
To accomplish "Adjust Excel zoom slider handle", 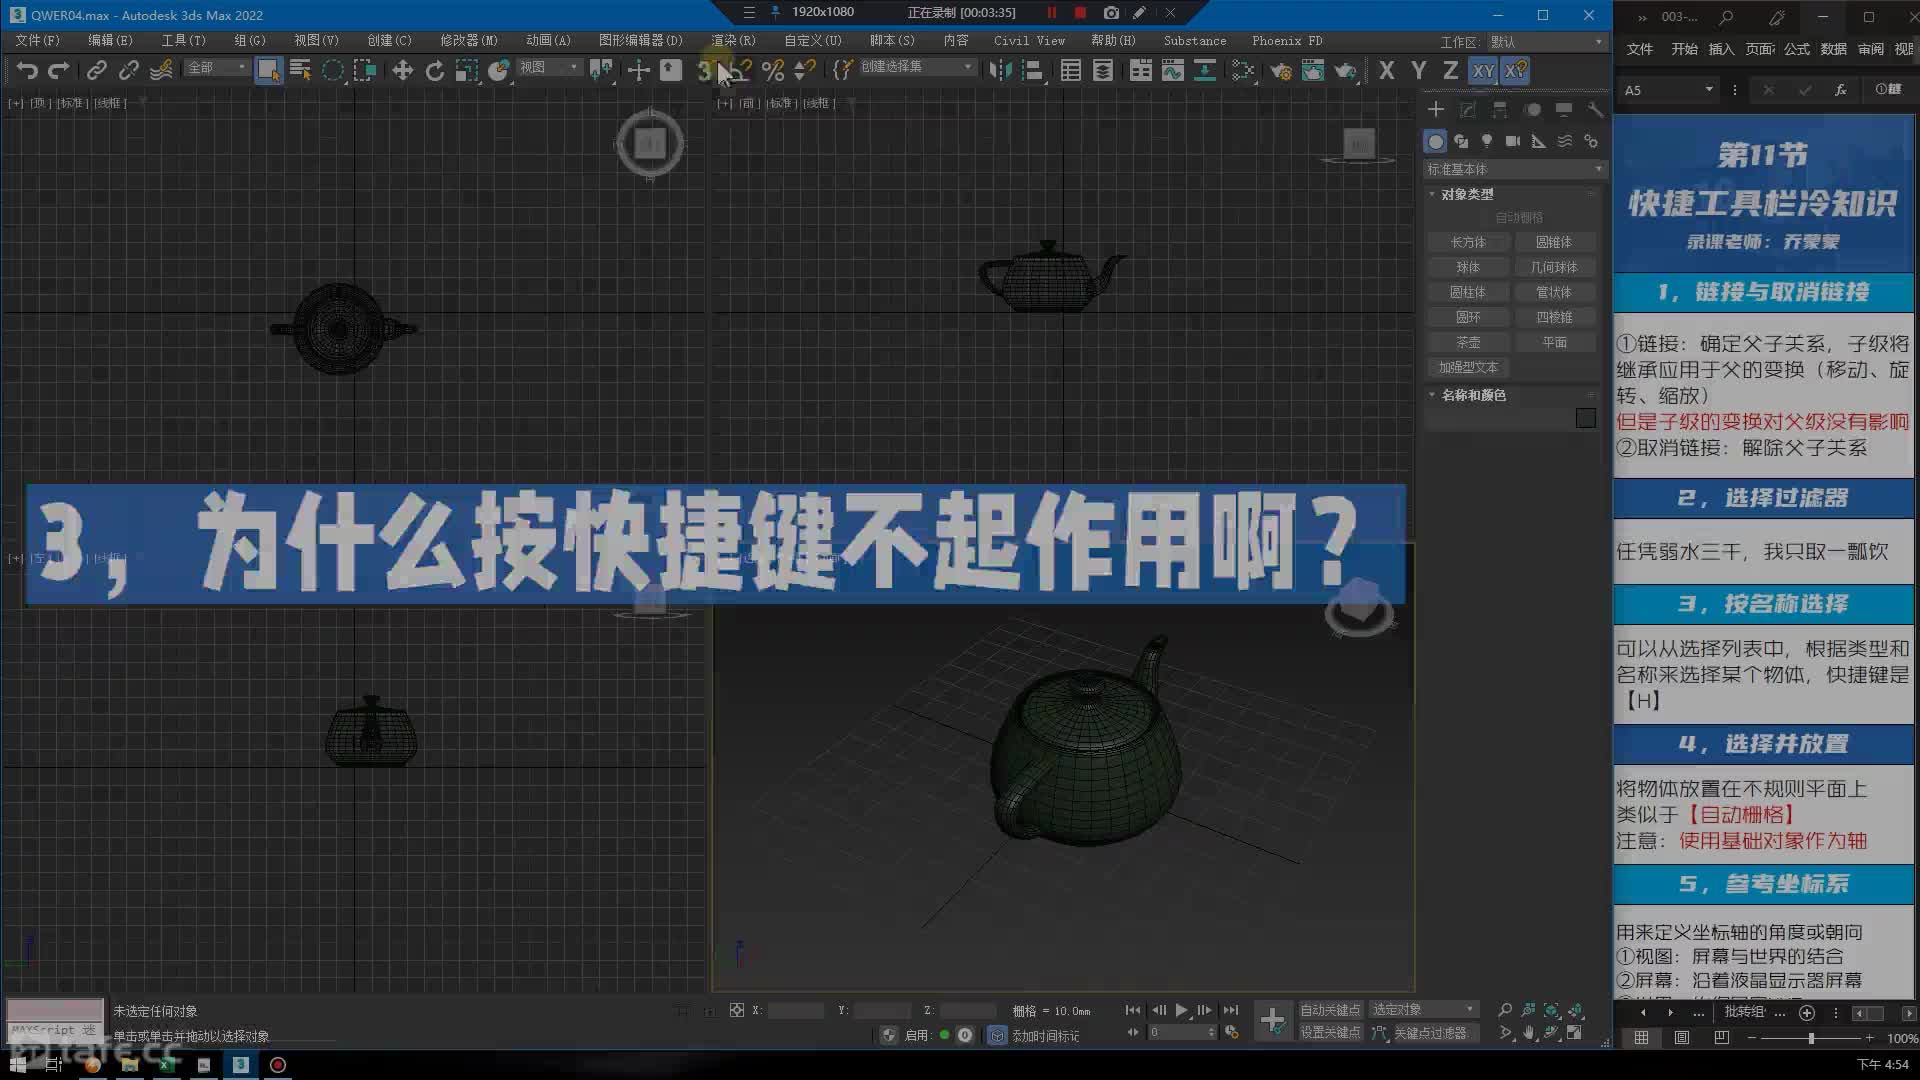I will (x=1810, y=1039).
